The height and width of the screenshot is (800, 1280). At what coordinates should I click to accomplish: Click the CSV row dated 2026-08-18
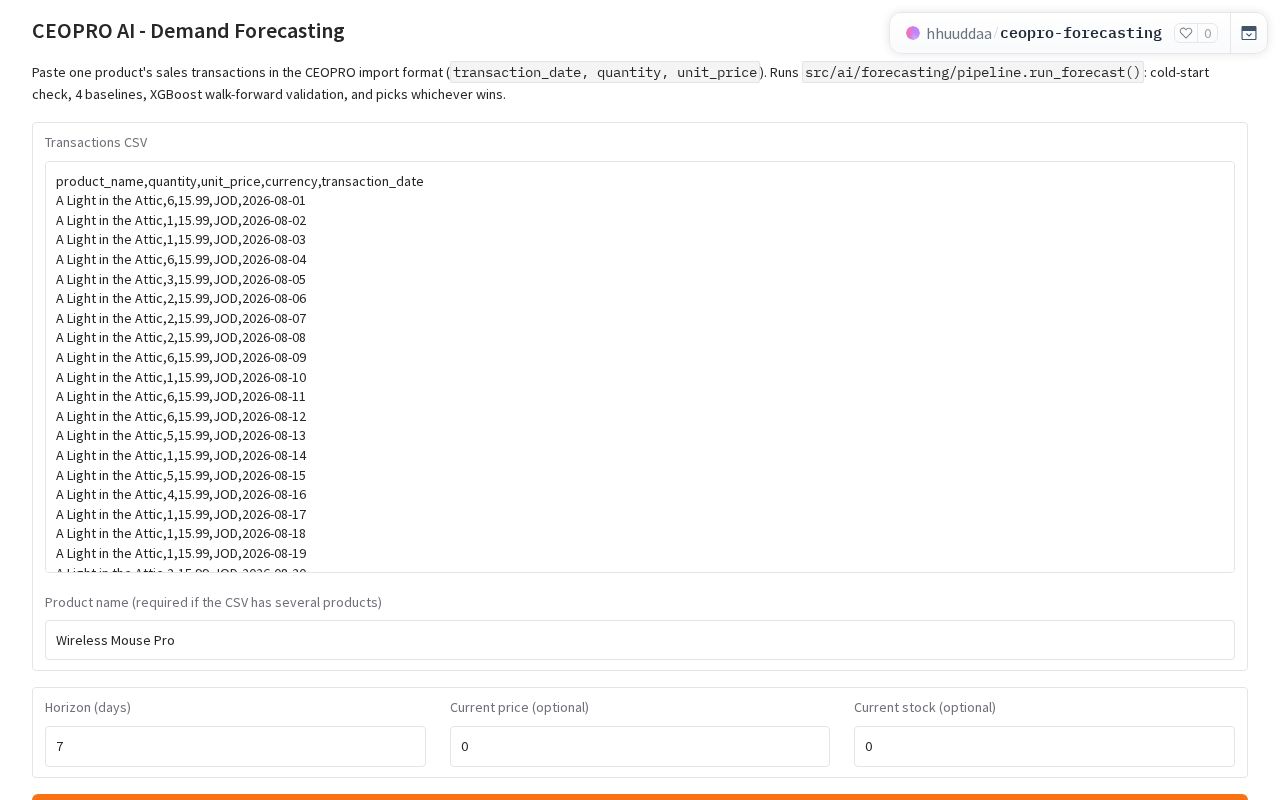(x=181, y=533)
